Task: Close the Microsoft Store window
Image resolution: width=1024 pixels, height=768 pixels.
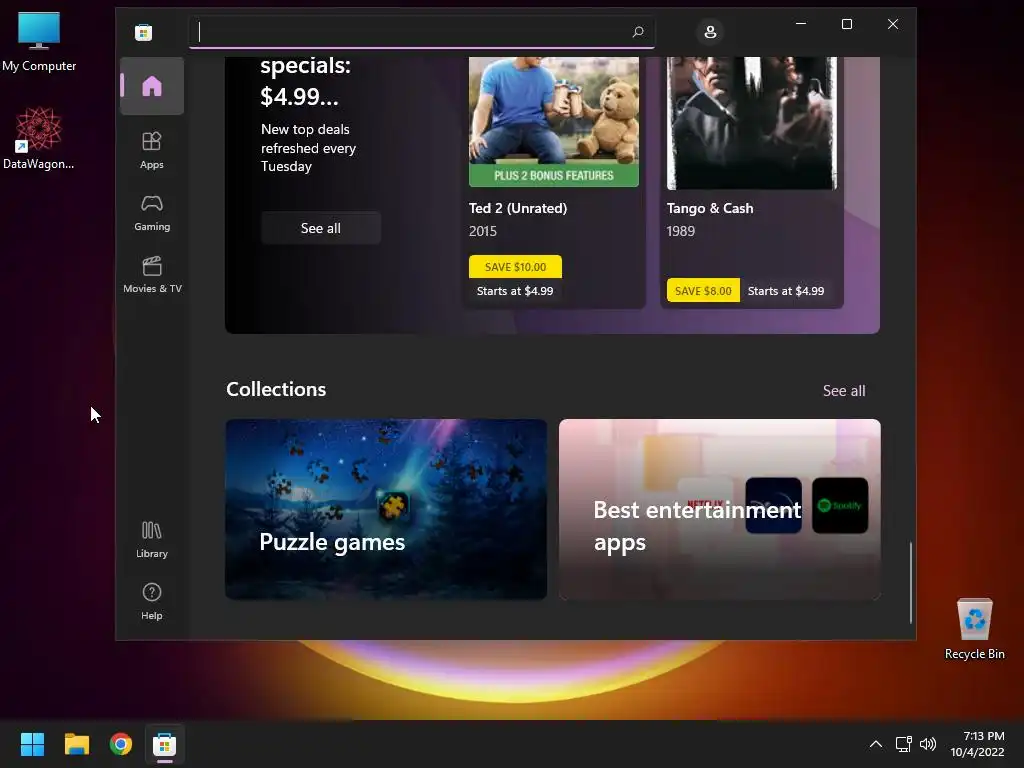Action: (x=893, y=24)
